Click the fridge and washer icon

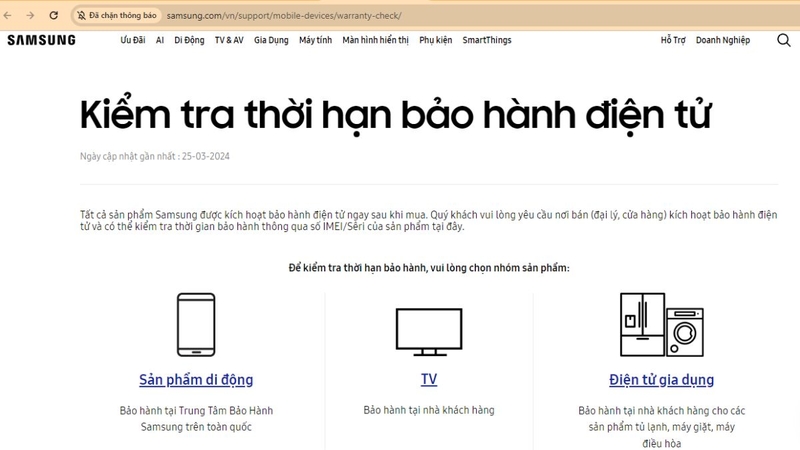(x=662, y=324)
